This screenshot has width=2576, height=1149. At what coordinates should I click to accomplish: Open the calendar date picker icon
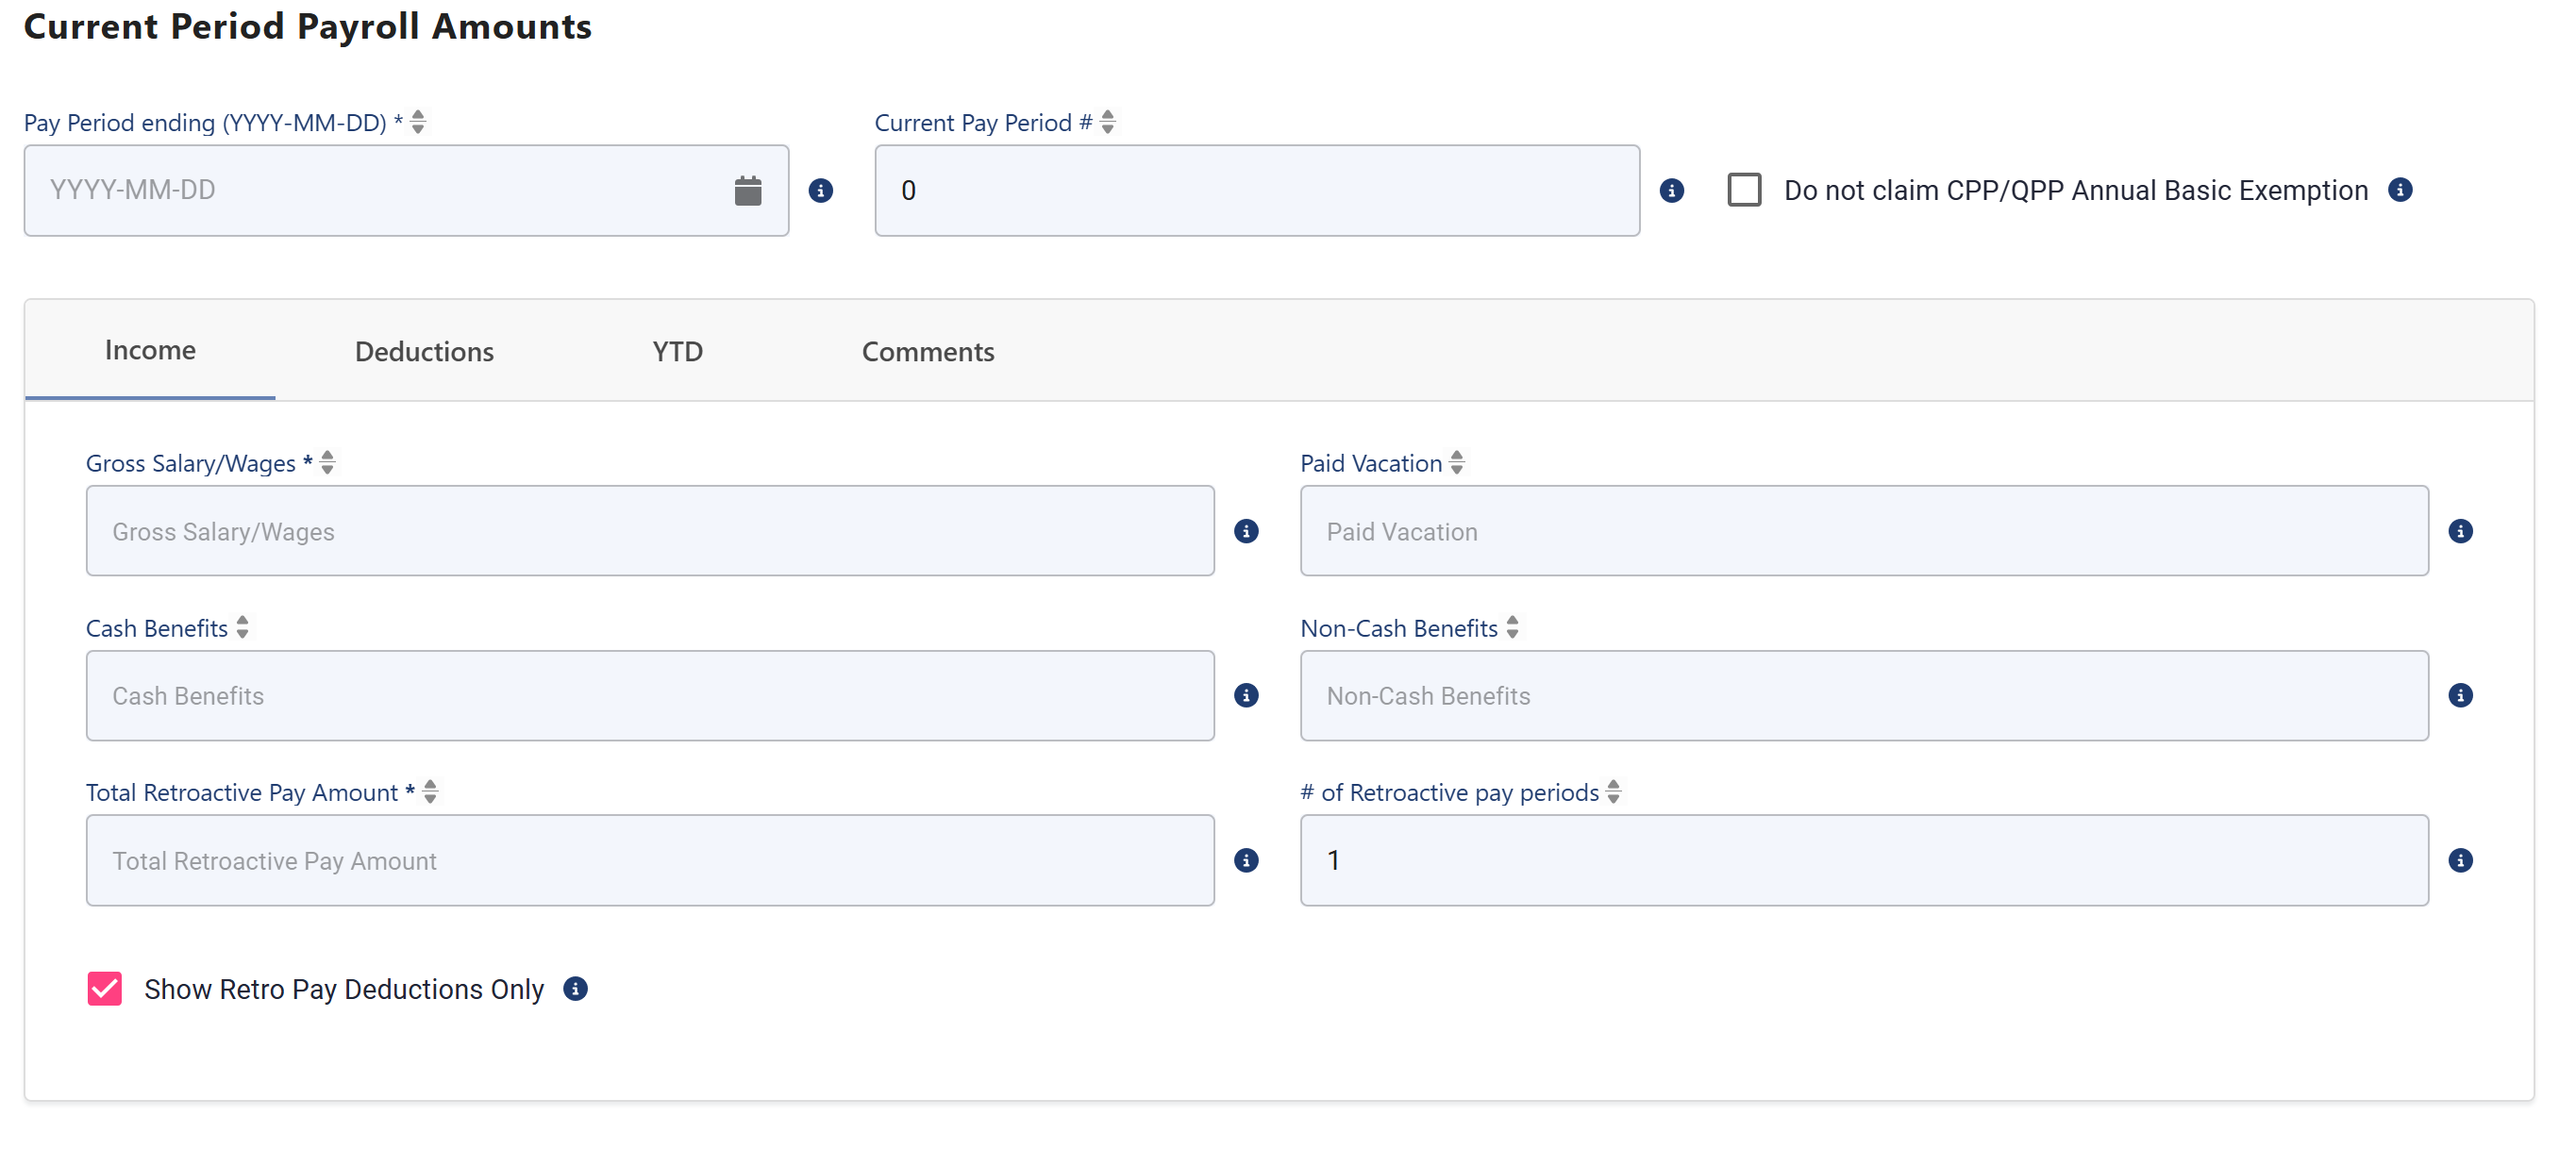[747, 190]
